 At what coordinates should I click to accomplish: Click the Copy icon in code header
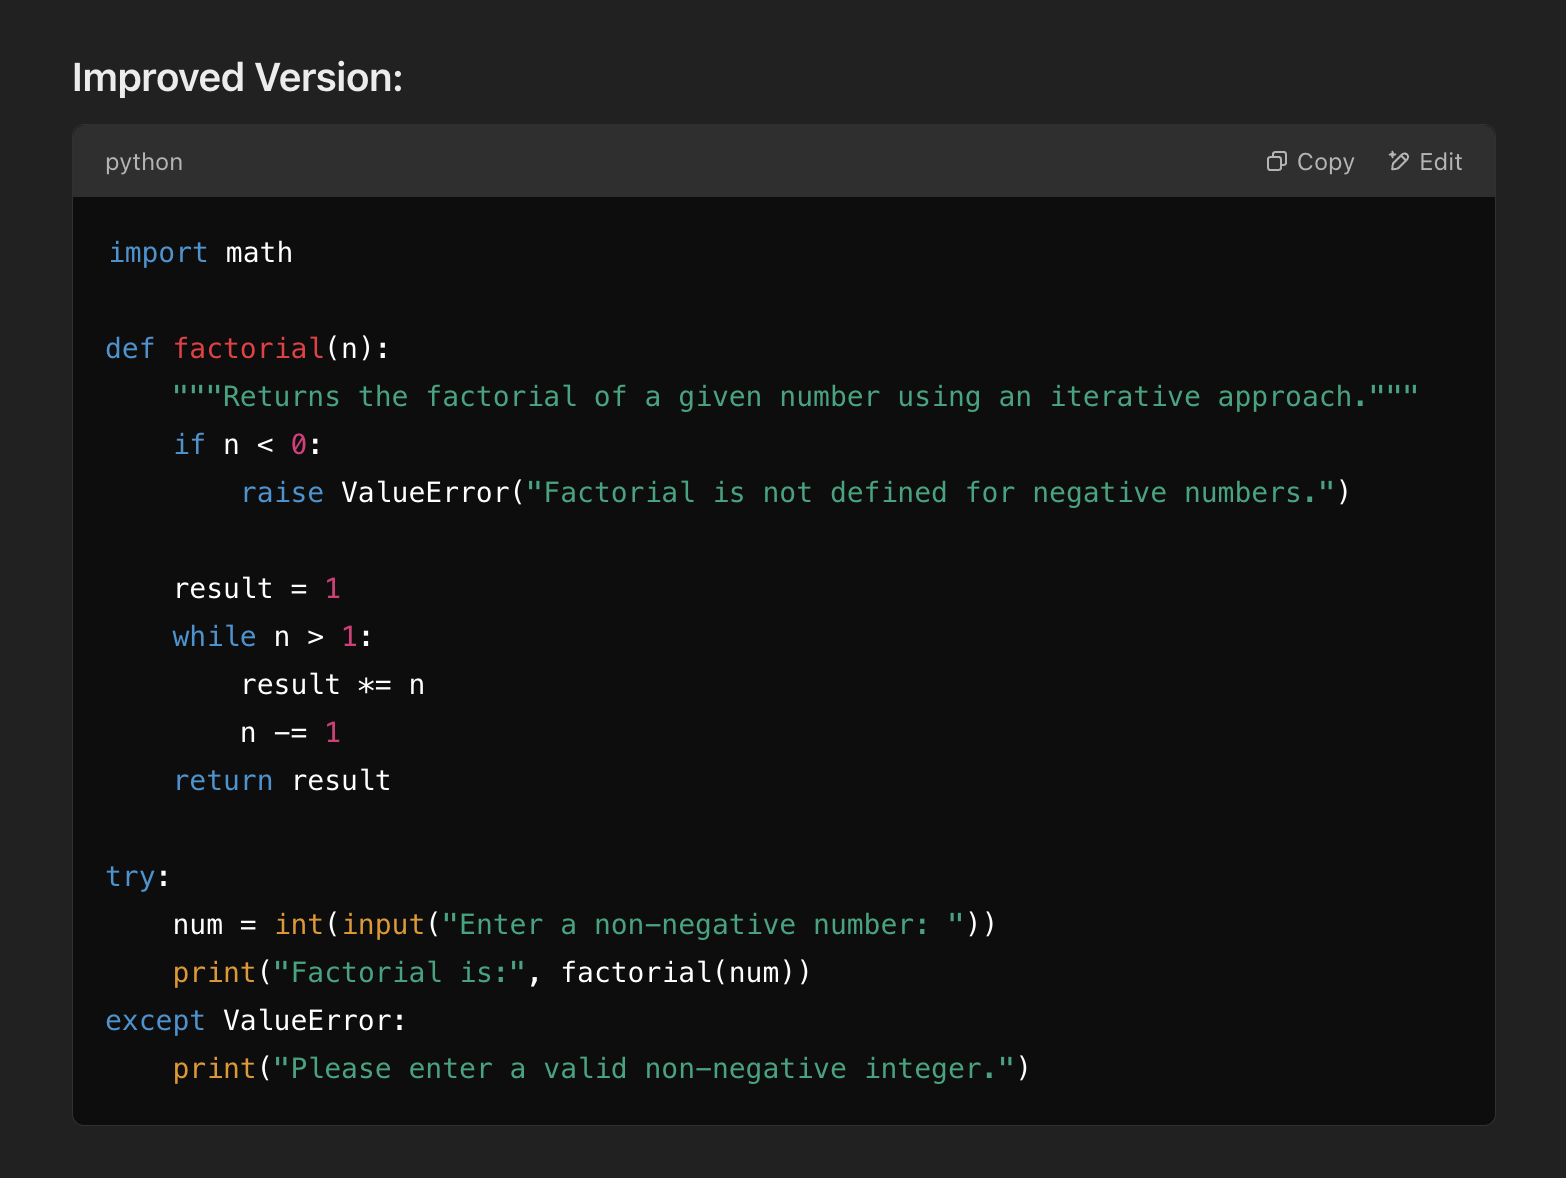pos(1276,161)
